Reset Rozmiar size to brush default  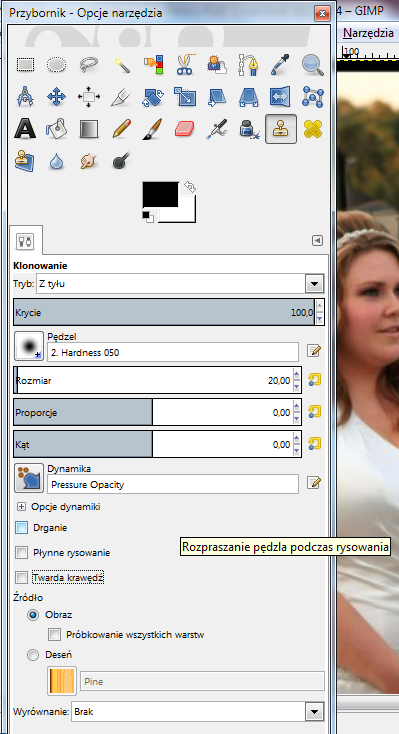click(314, 380)
